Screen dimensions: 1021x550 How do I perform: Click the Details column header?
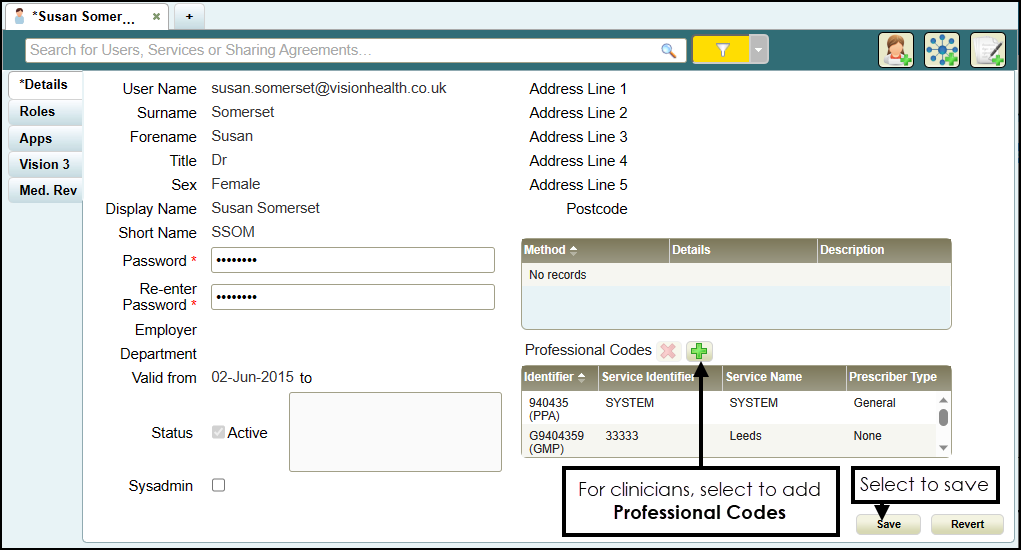point(743,250)
